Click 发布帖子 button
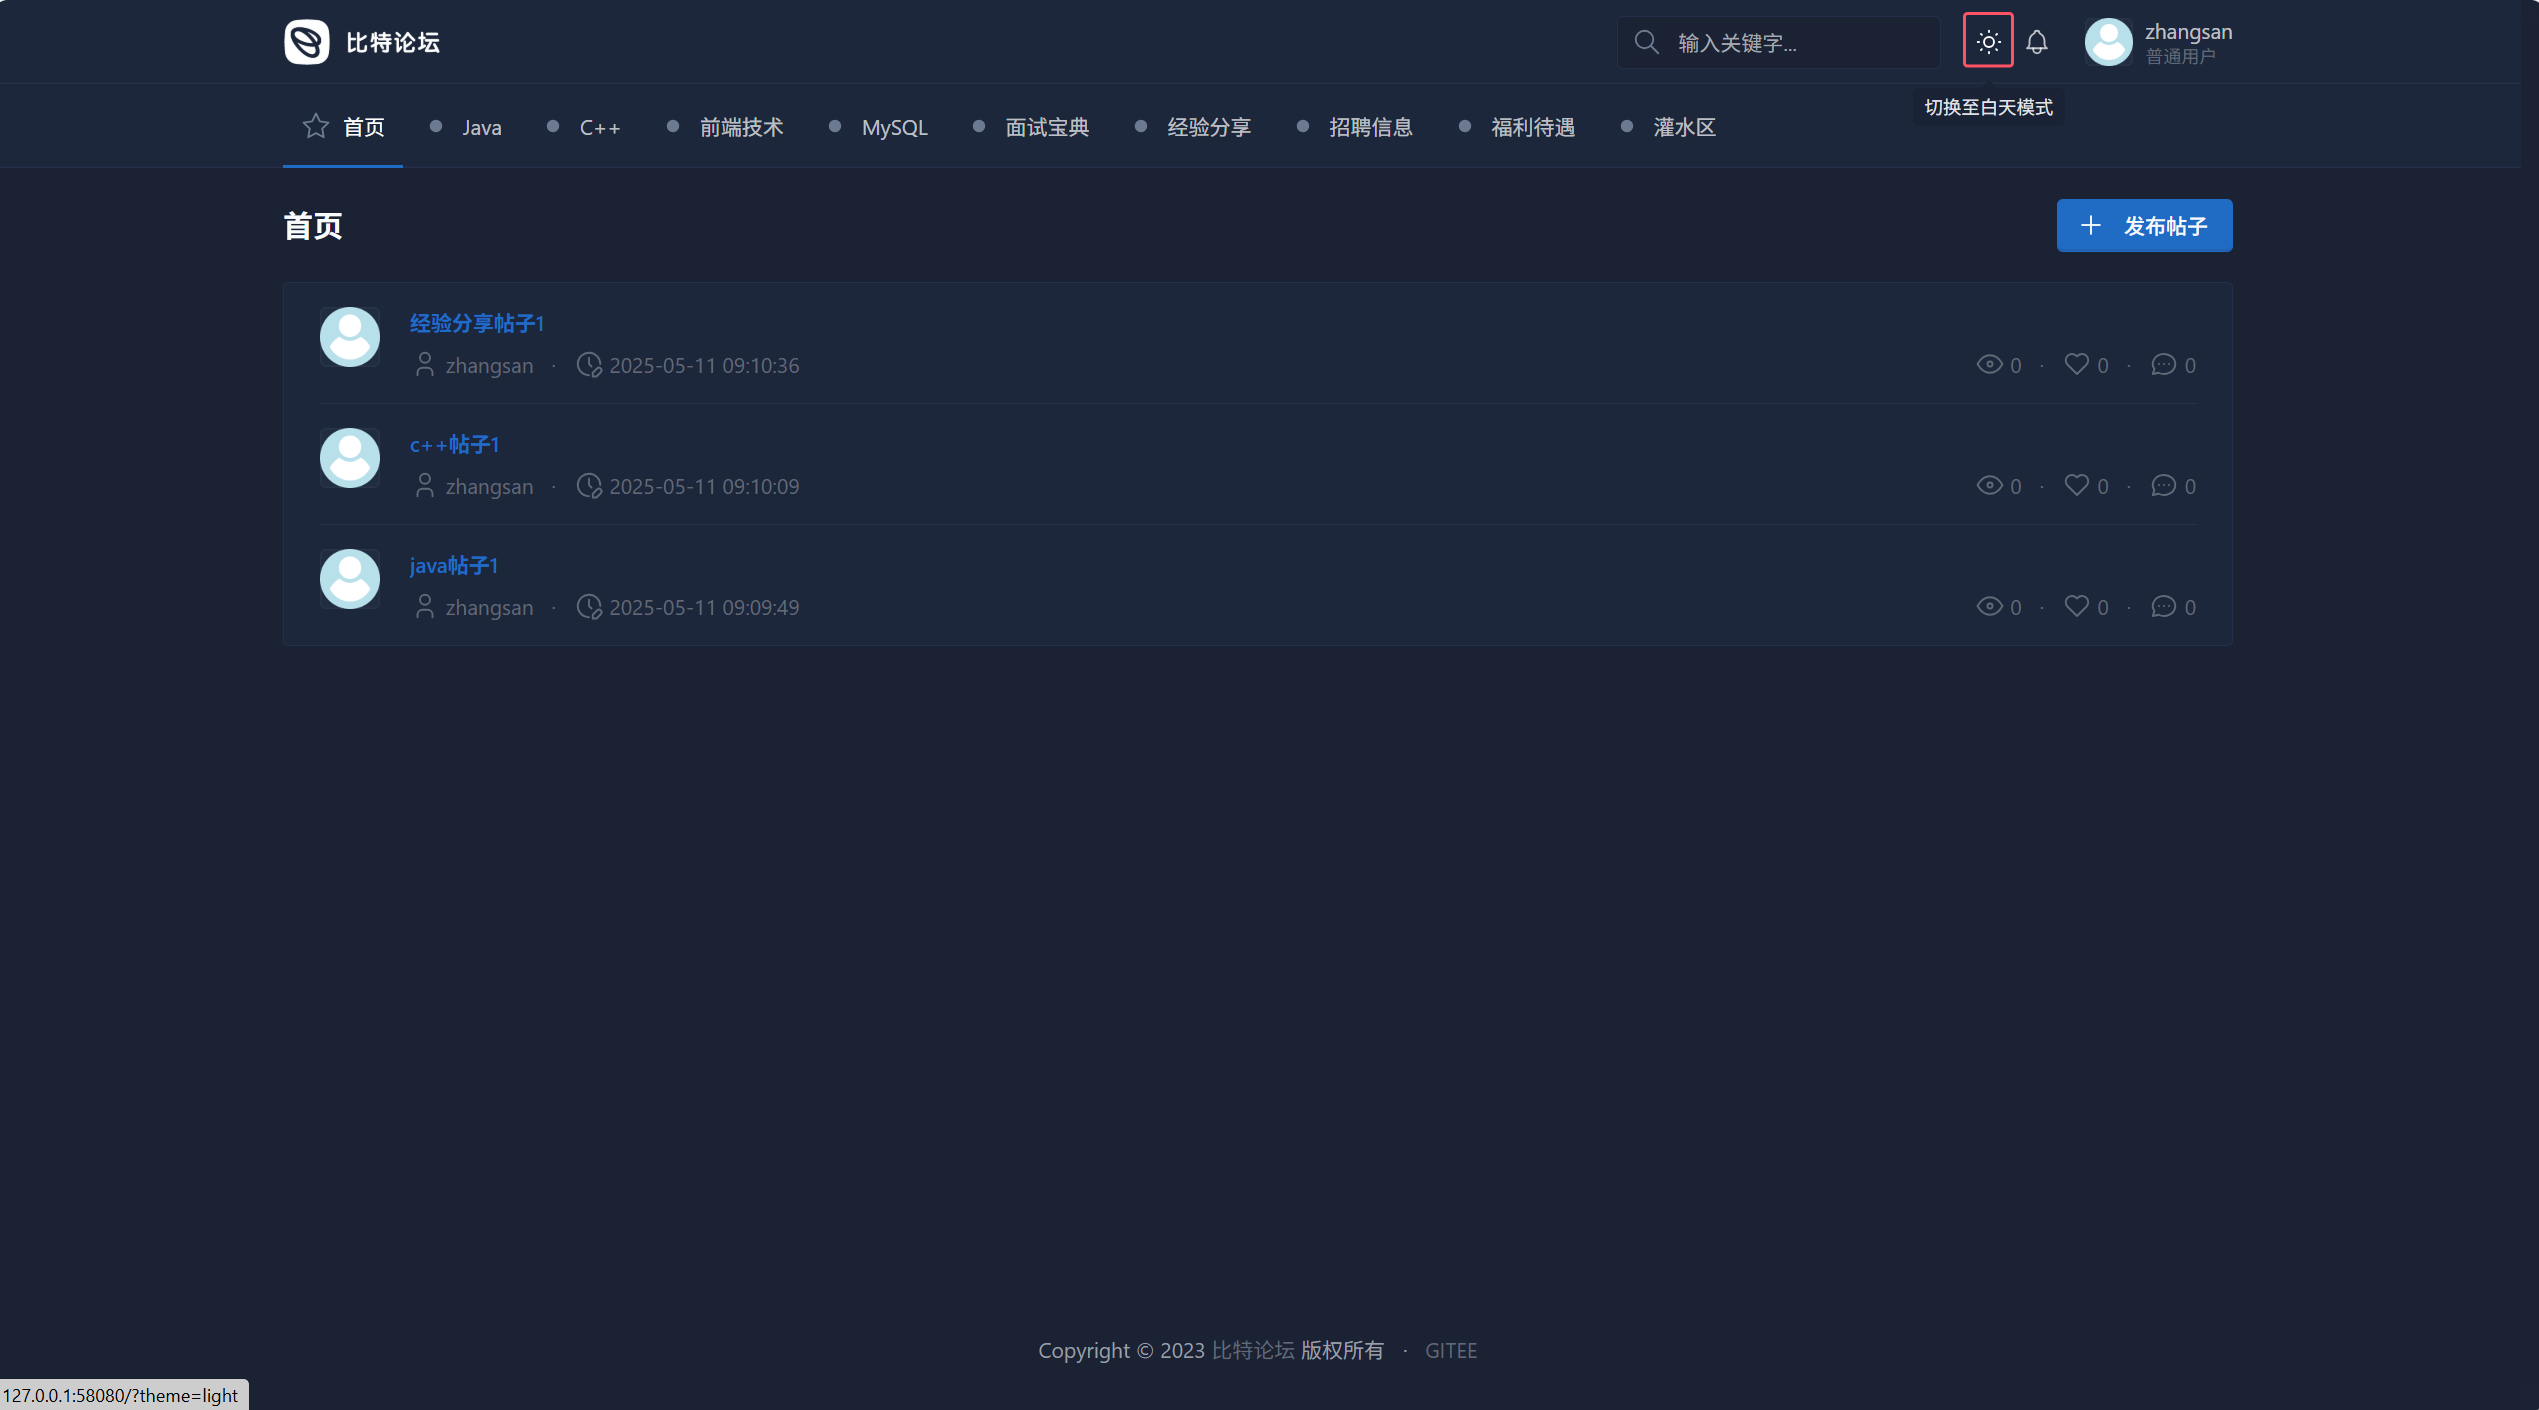Viewport: 2539px width, 1410px height. click(2144, 226)
